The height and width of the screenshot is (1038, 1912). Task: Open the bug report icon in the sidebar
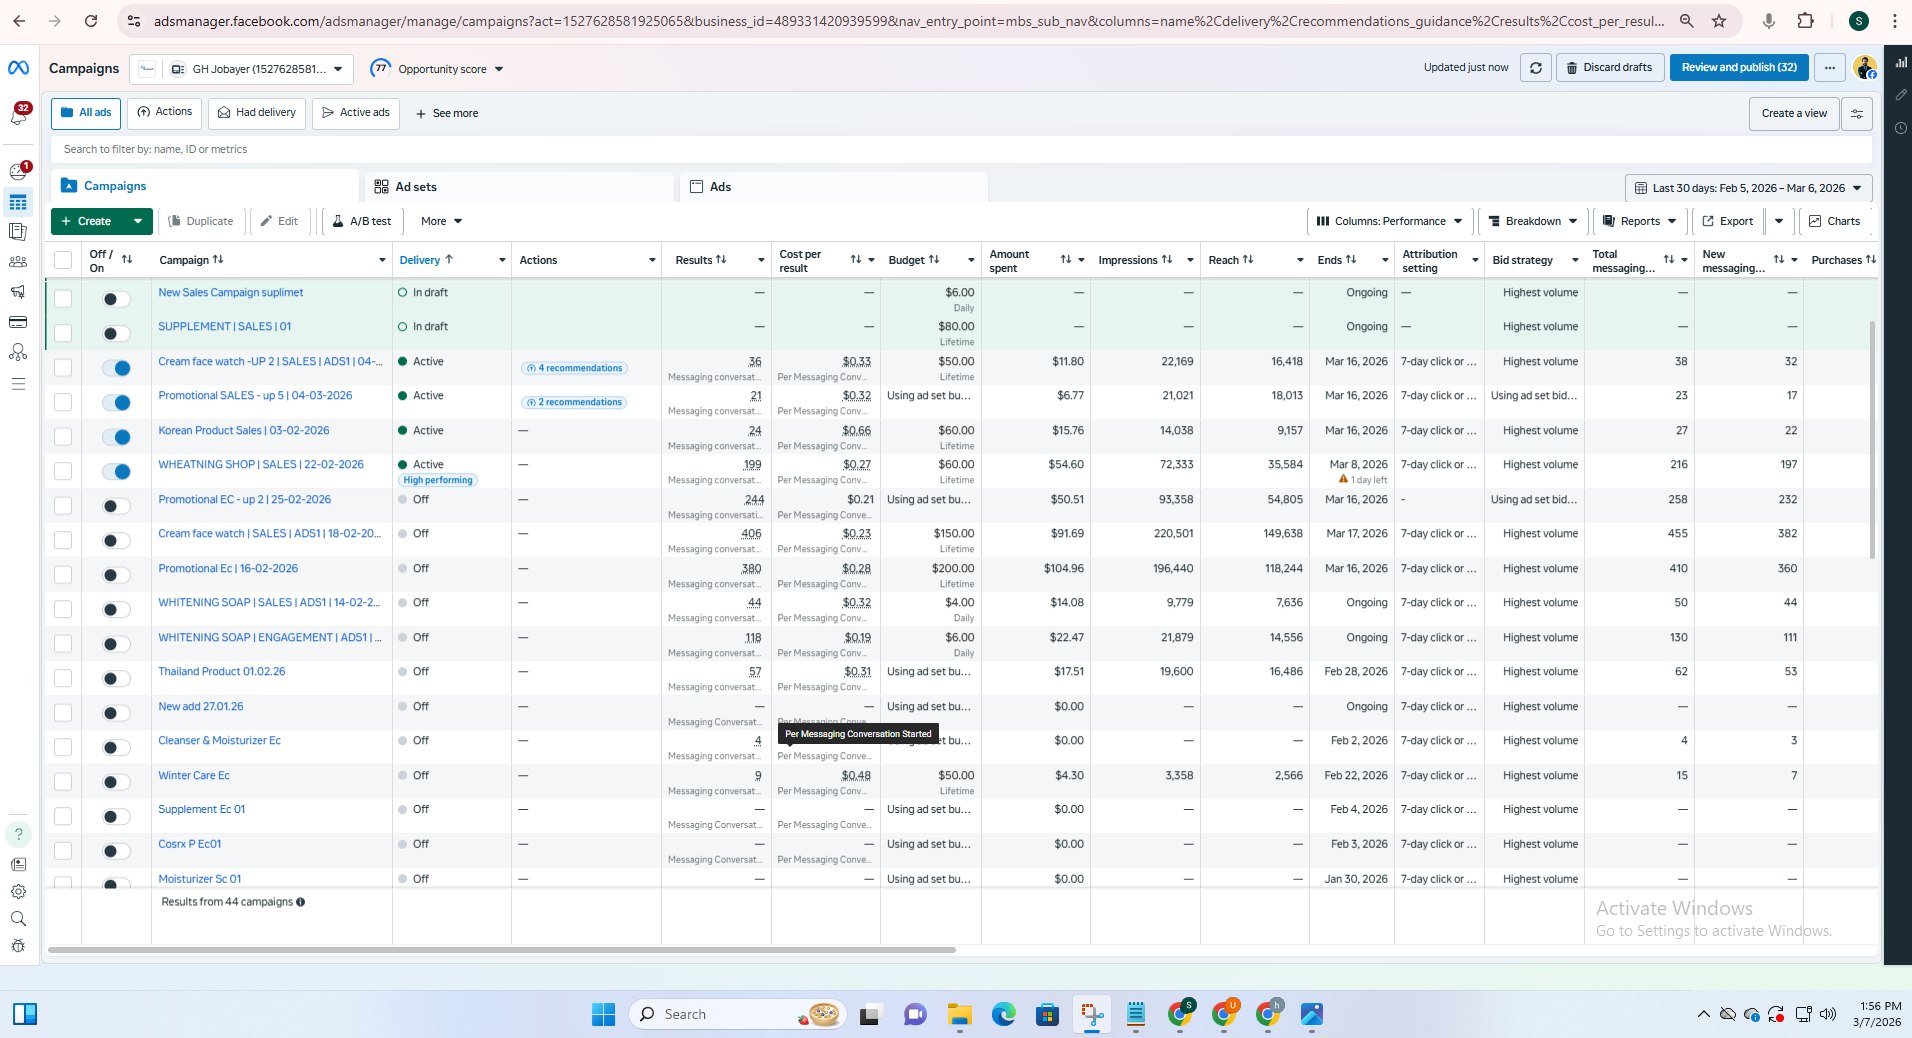pos(18,946)
